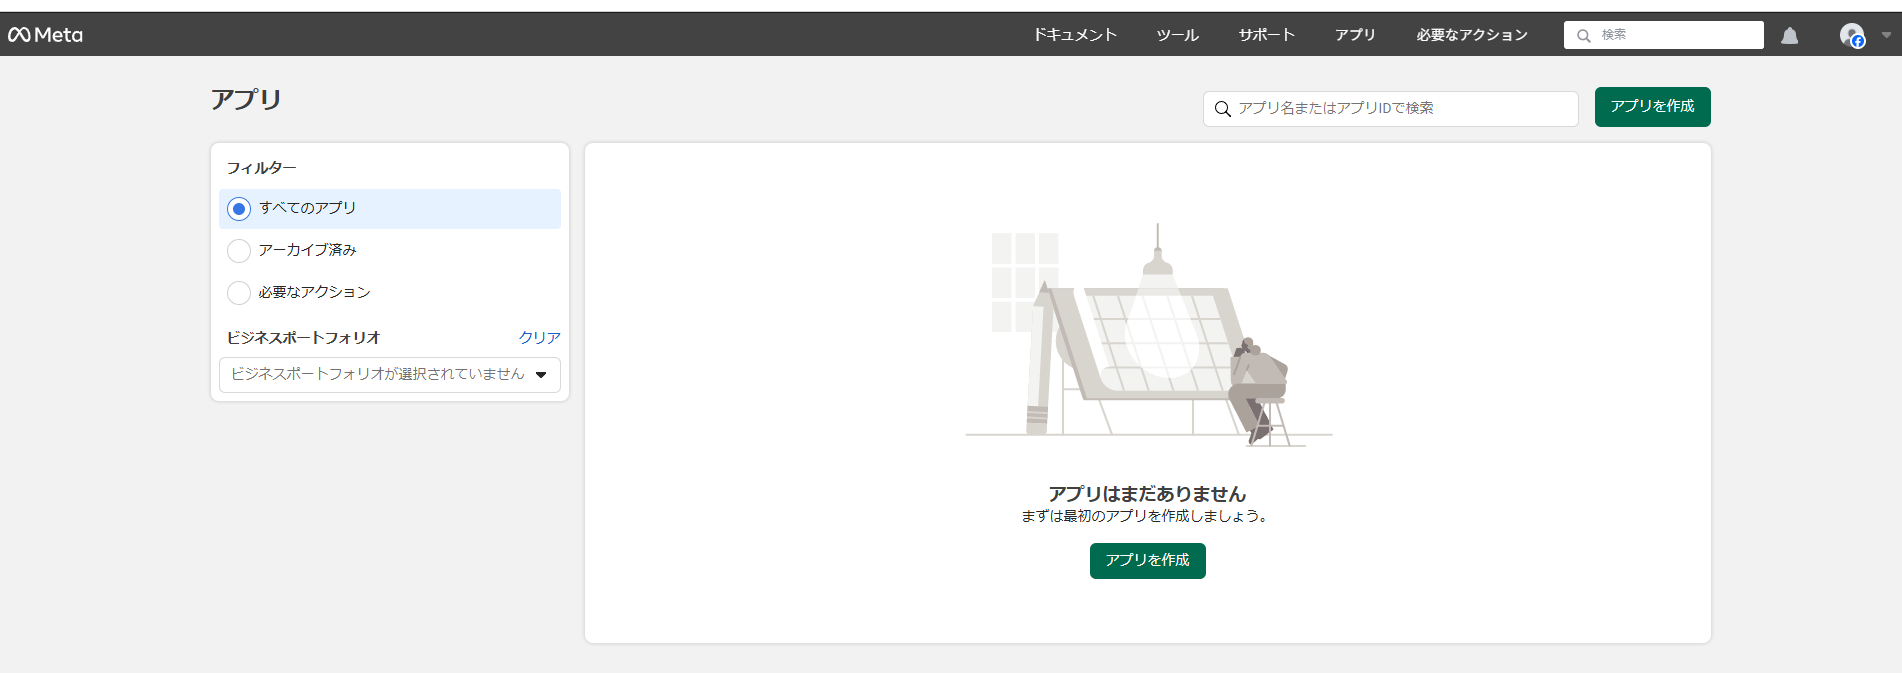
Task: Click the dropdown caret in portfolio selector
Action: click(541, 375)
